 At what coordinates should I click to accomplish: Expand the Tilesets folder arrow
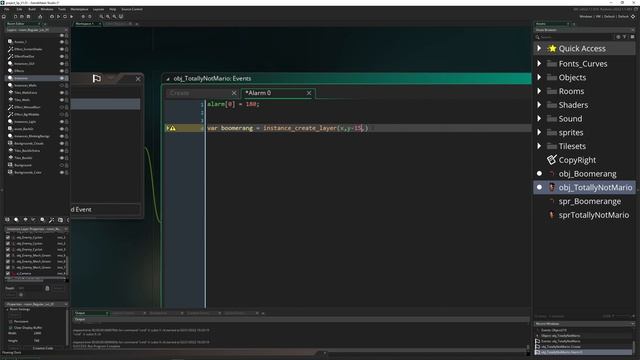pos(539,146)
